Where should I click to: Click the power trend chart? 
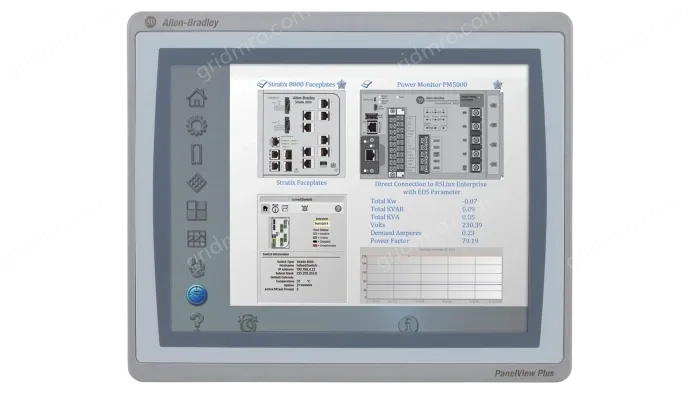[x=432, y=275]
